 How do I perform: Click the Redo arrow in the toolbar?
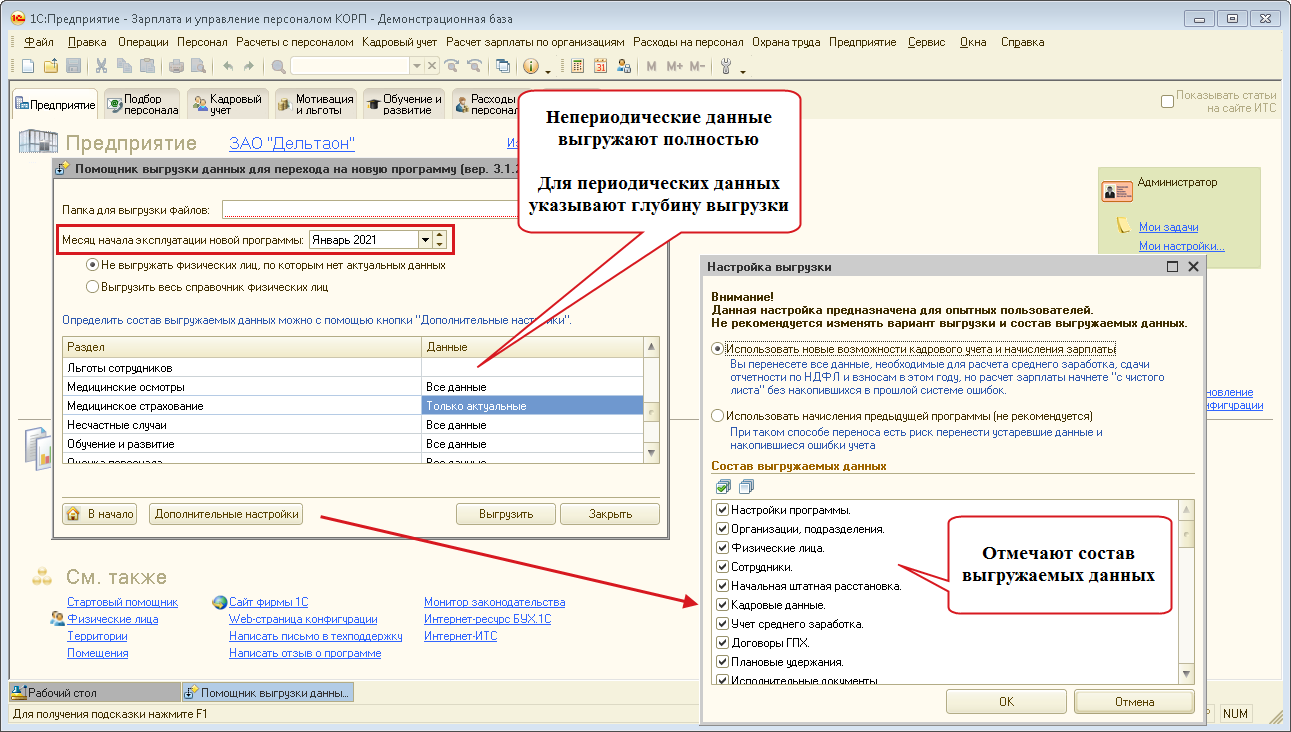click(249, 66)
